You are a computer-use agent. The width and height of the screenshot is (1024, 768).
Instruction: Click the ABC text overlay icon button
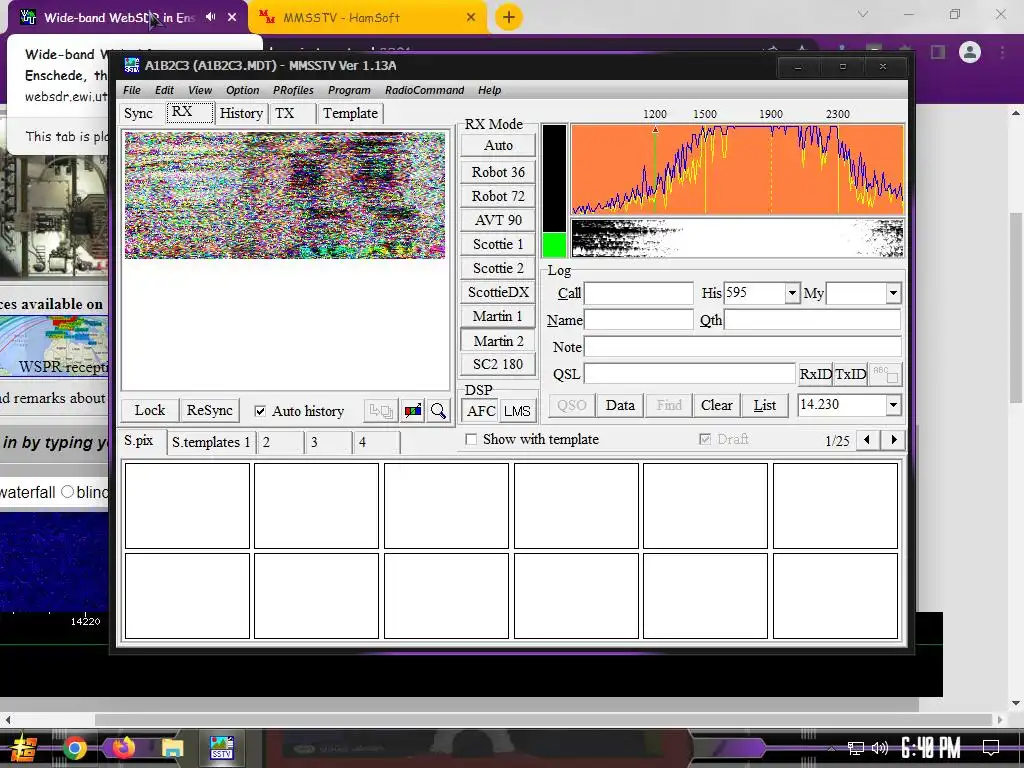886,374
